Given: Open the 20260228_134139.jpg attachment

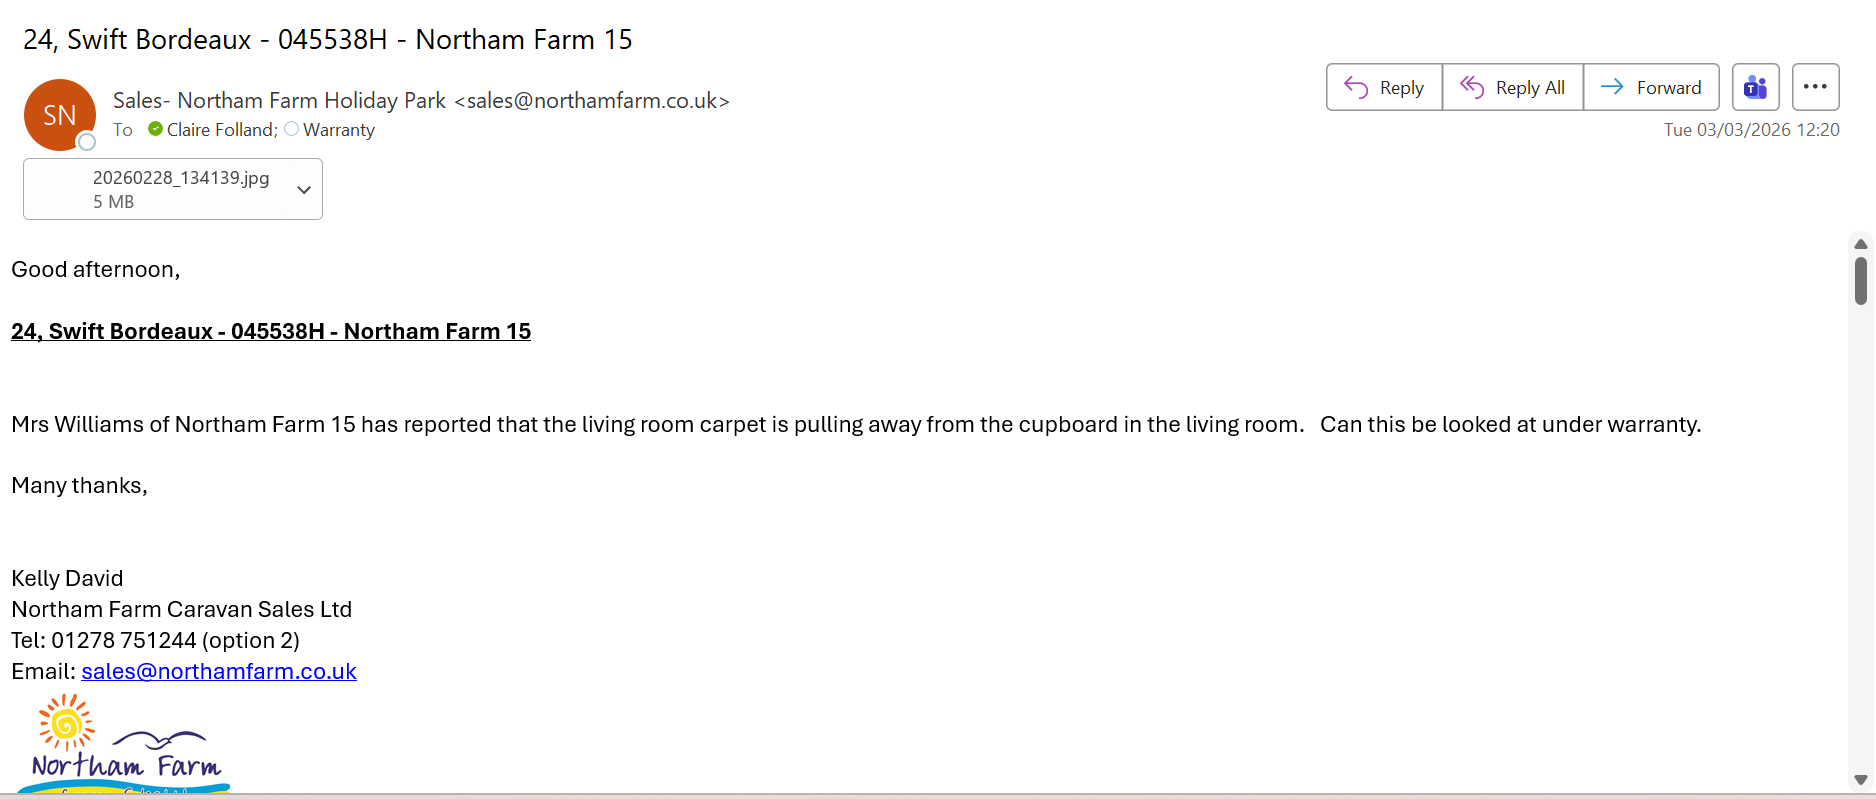Looking at the screenshot, I should (180, 189).
